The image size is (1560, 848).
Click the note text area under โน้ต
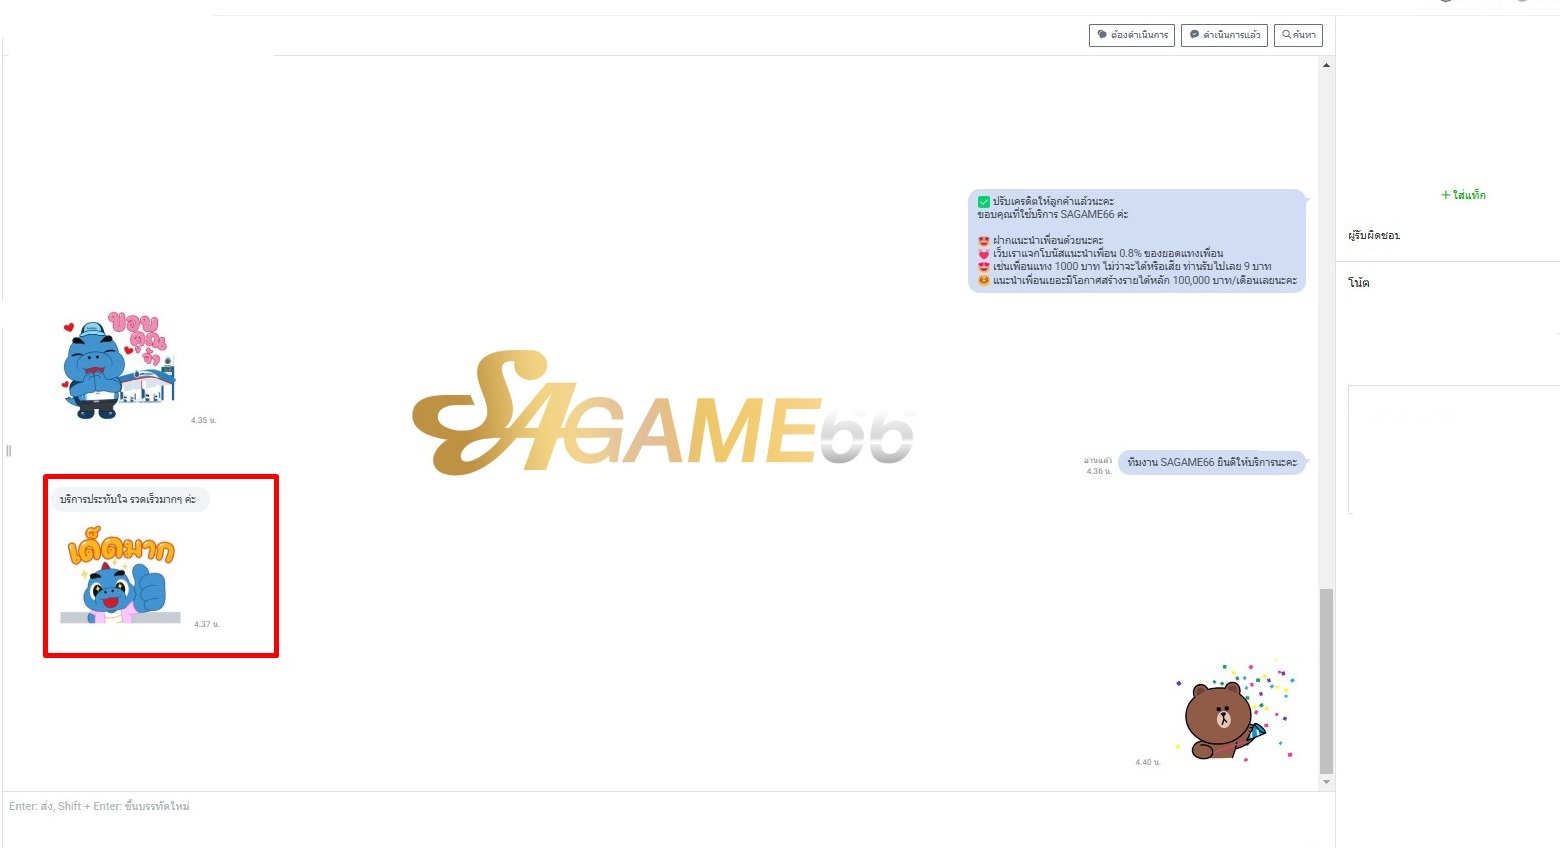coord(1452,449)
